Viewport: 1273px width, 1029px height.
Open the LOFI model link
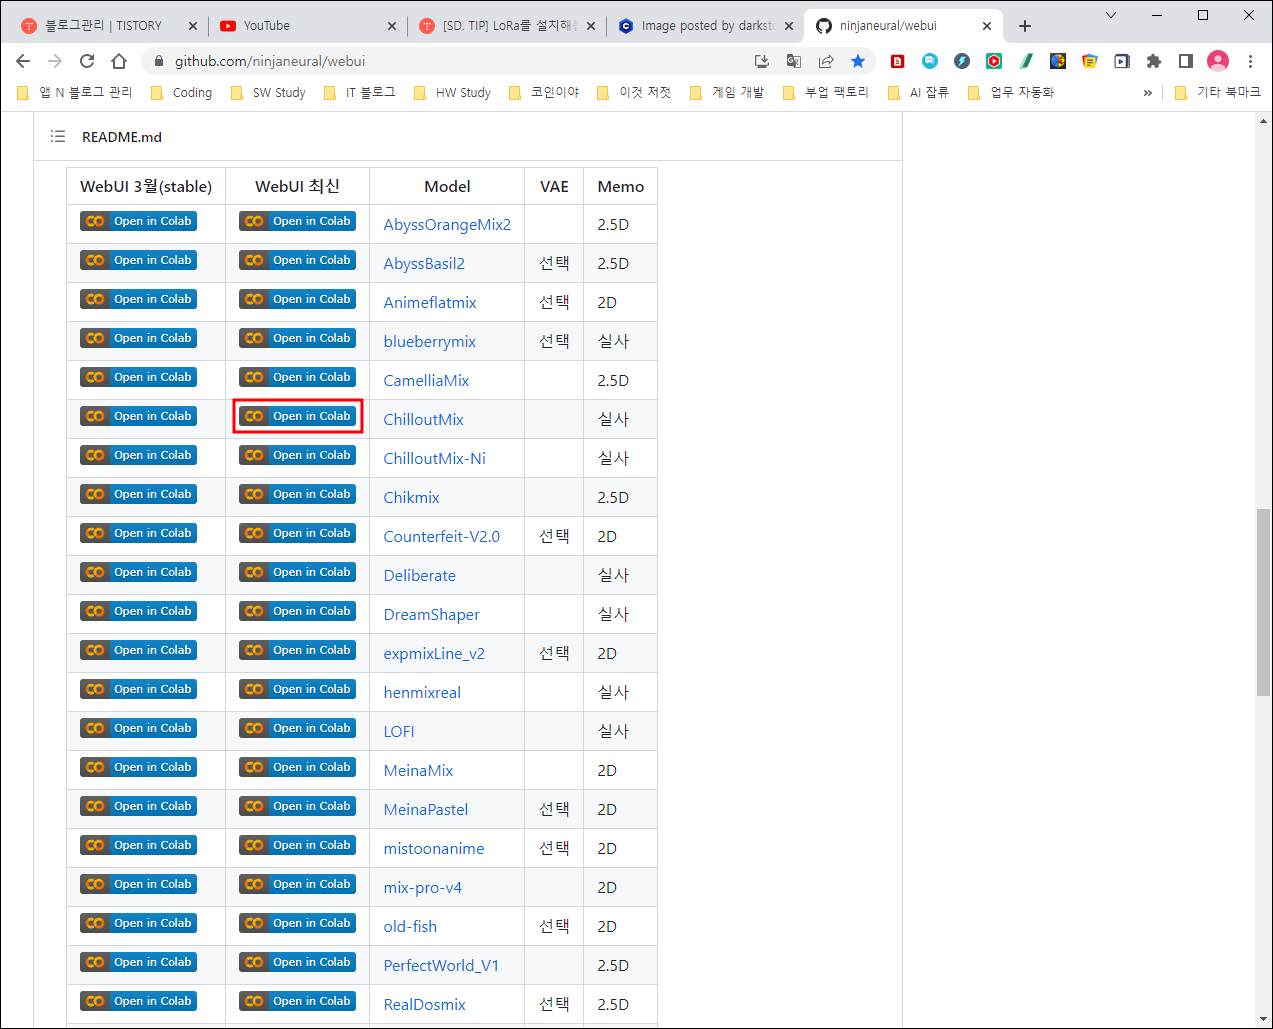click(x=398, y=732)
